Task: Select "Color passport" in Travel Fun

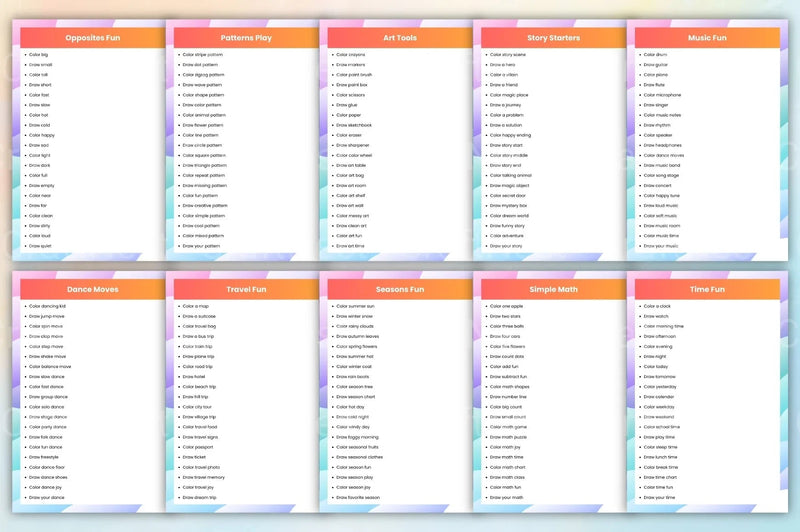Action: (x=198, y=447)
